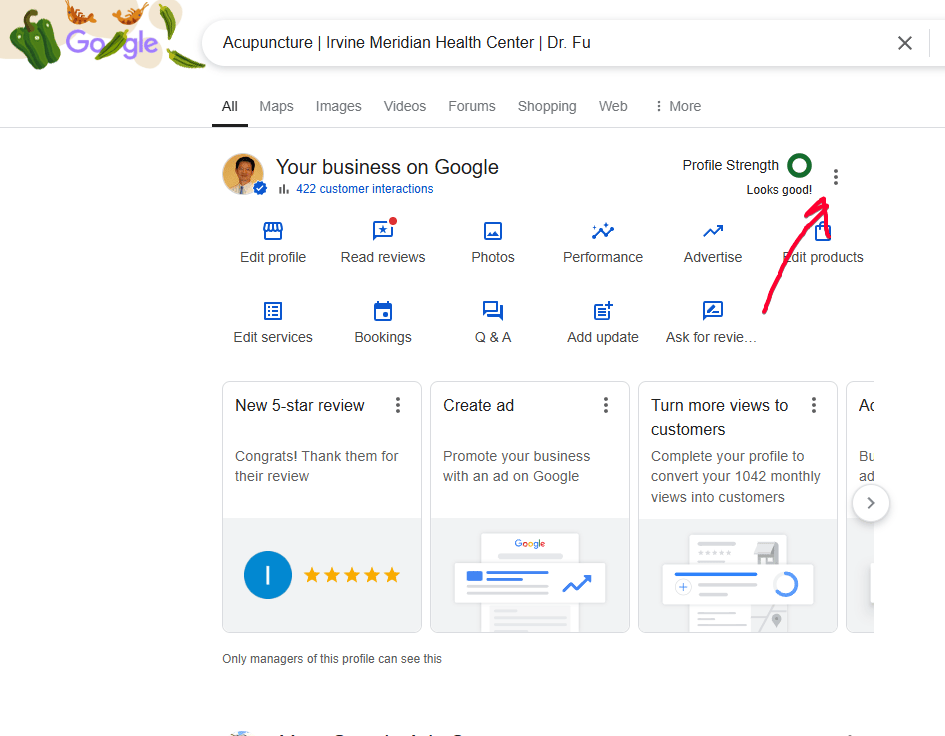
Task: Expand more cards with the right arrow
Action: point(870,503)
